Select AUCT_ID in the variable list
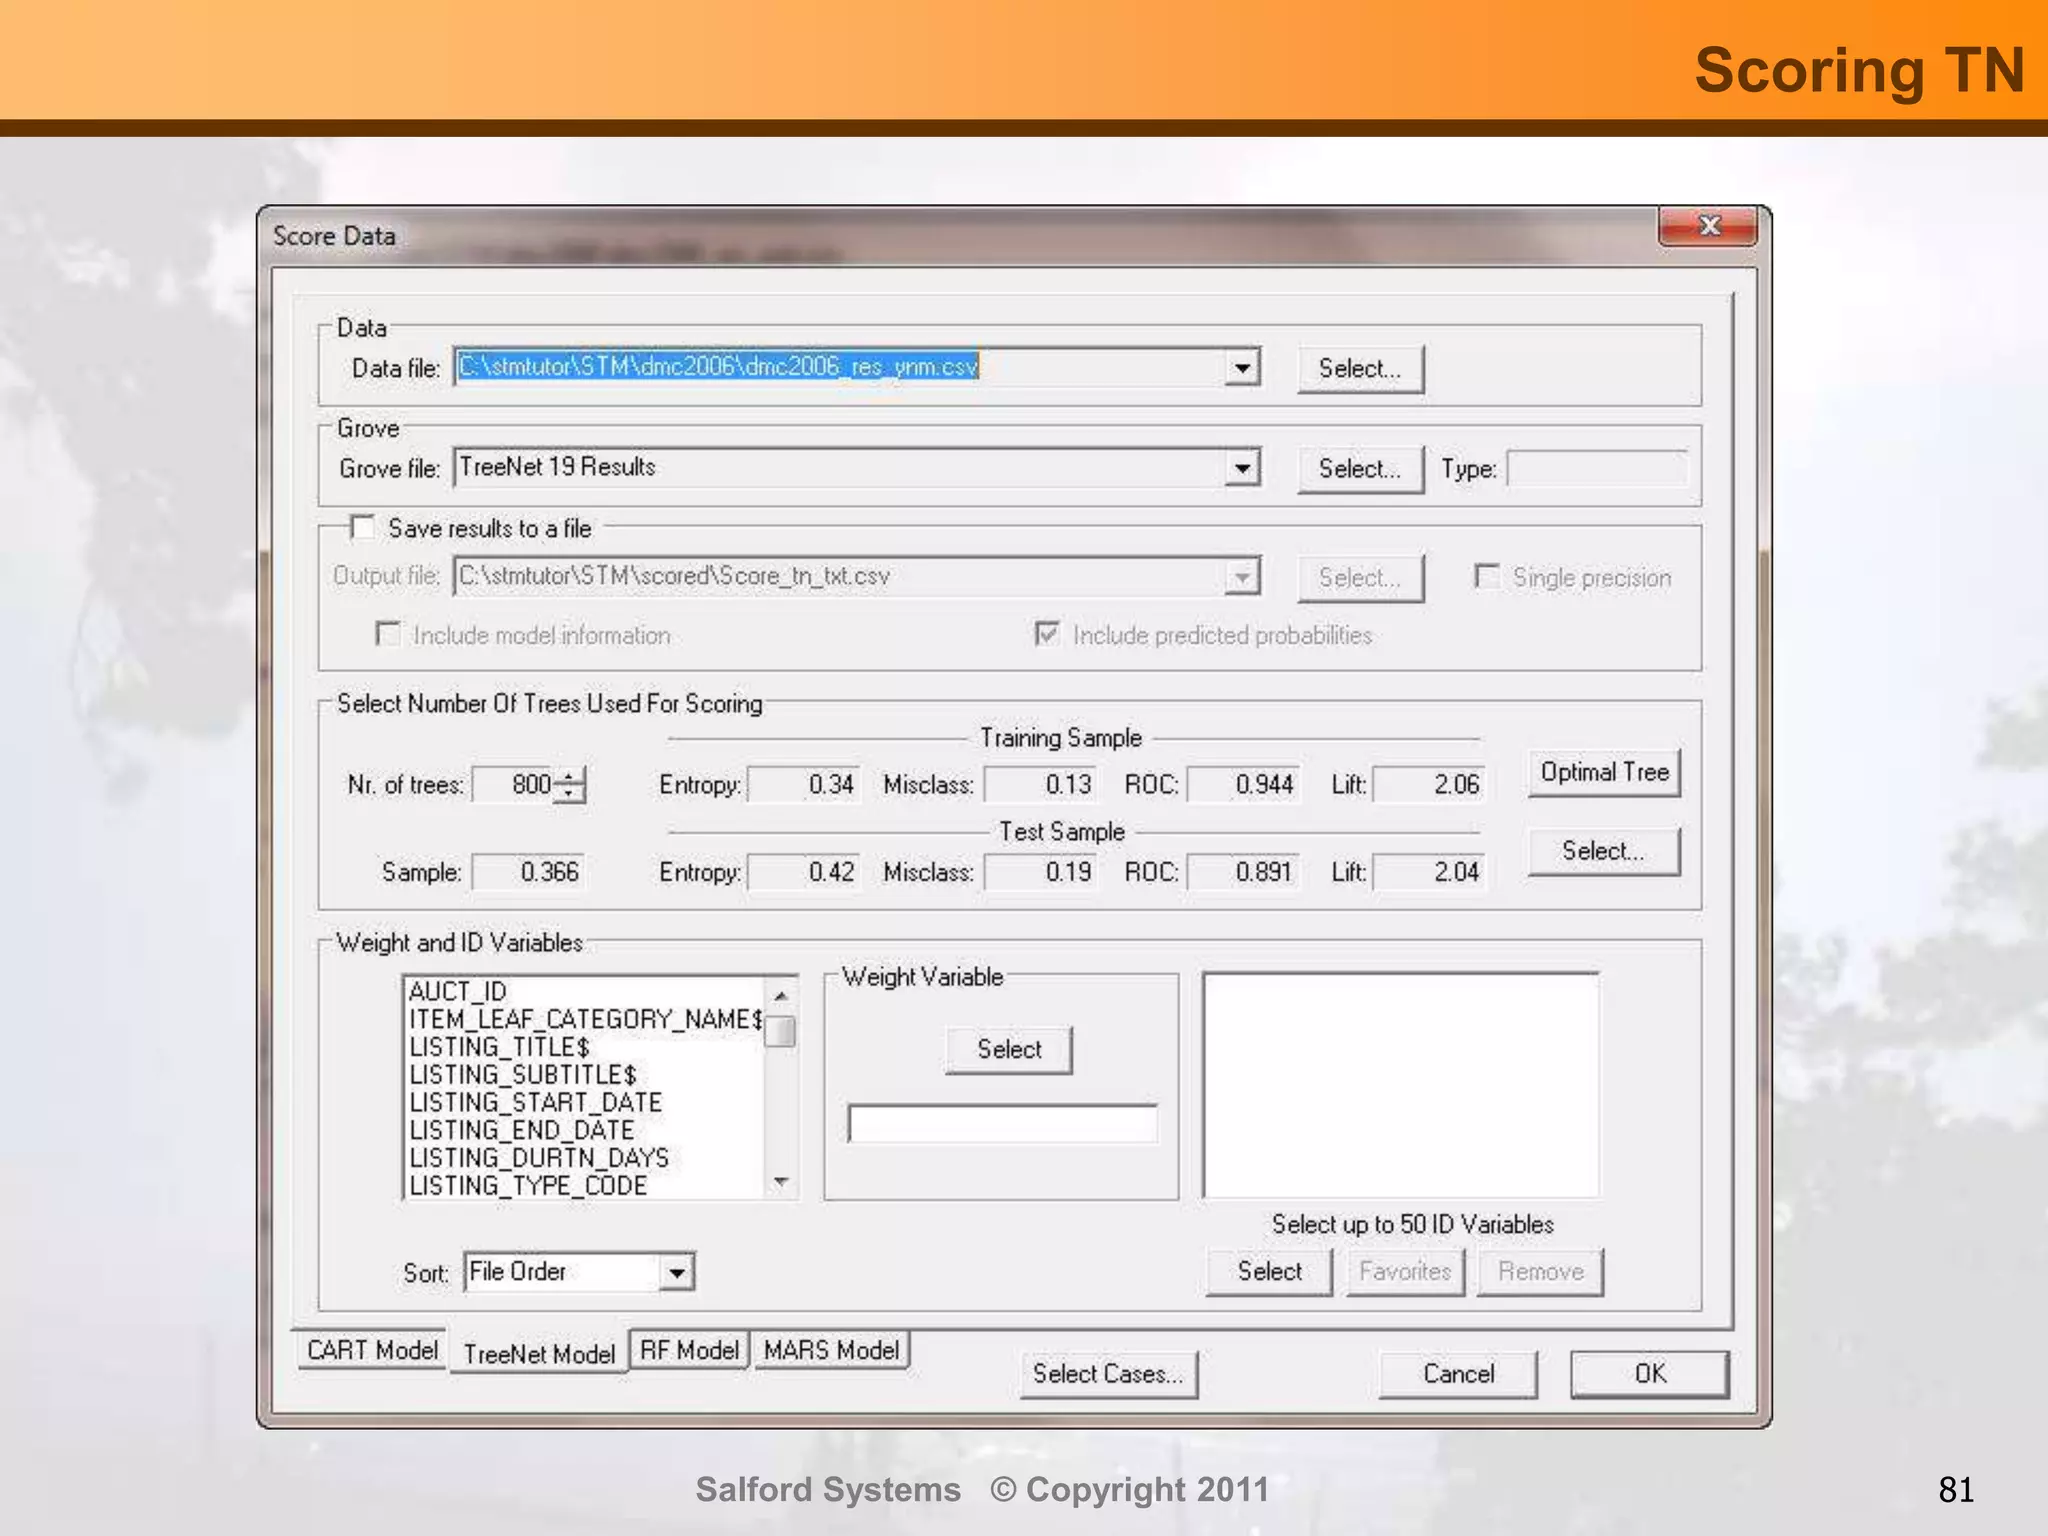This screenshot has height=1536, width=2048. 458,991
